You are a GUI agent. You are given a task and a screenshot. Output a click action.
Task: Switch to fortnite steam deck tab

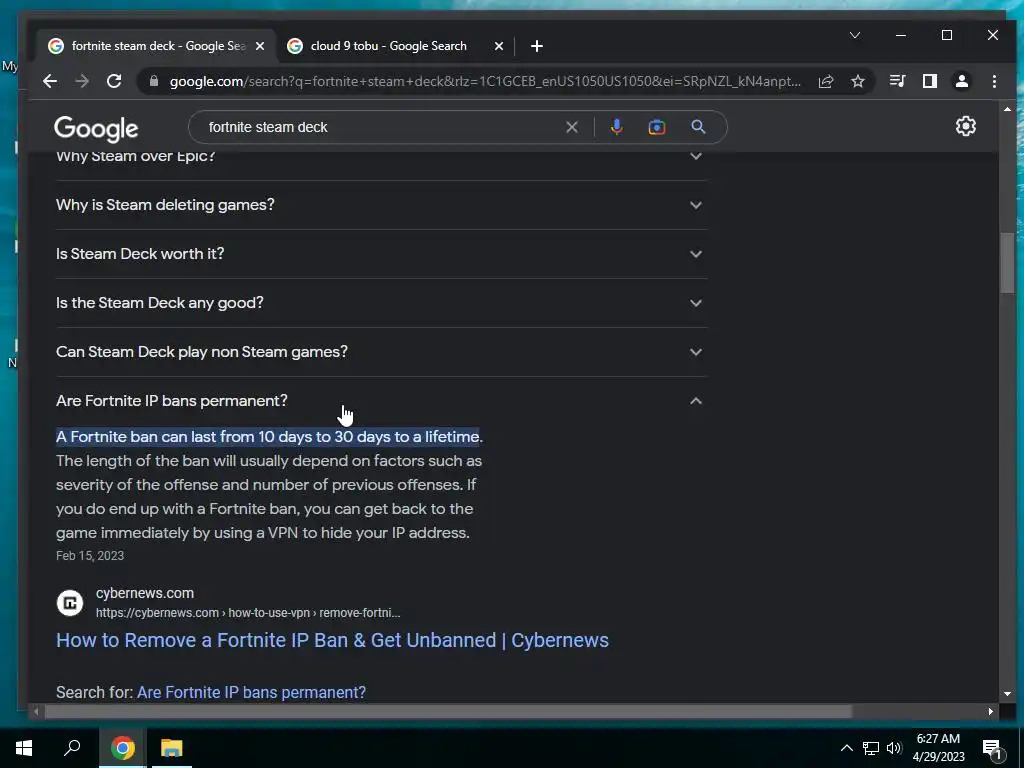point(159,46)
